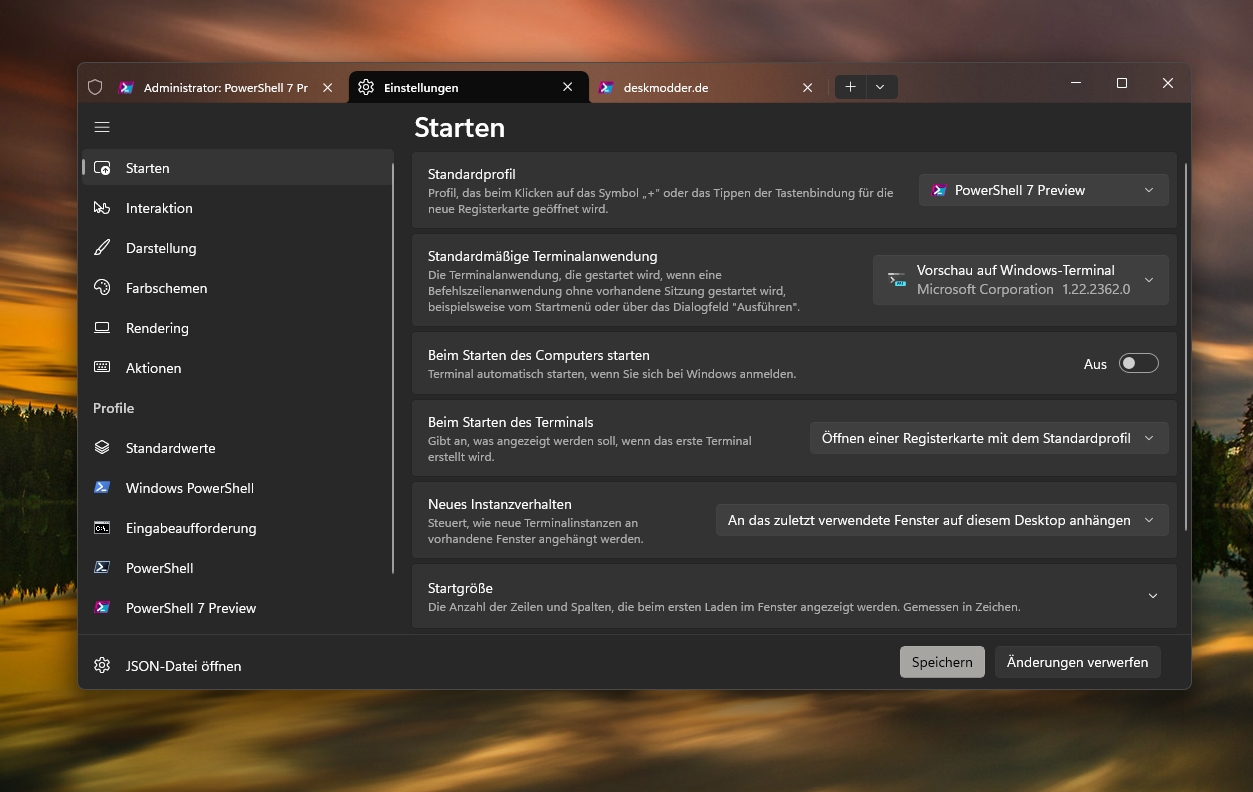Open Neues Instanzverhalten dropdown
Image resolution: width=1253 pixels, height=792 pixels.
click(x=942, y=520)
